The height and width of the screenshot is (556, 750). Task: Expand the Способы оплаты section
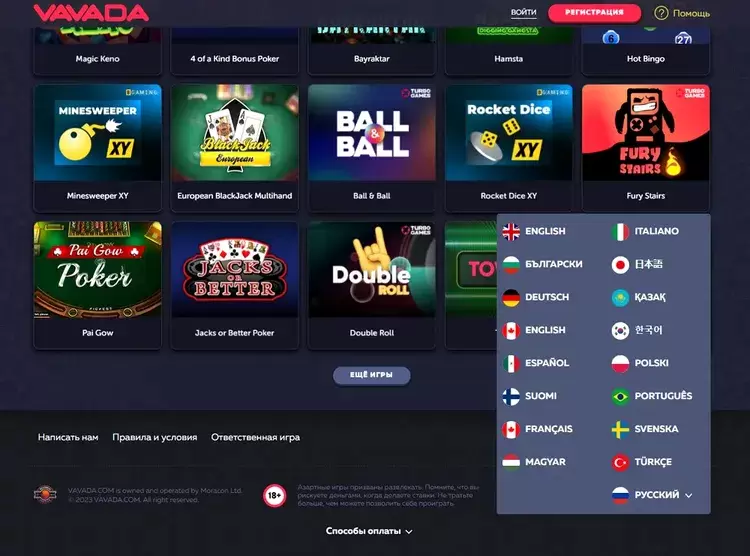(x=369, y=531)
